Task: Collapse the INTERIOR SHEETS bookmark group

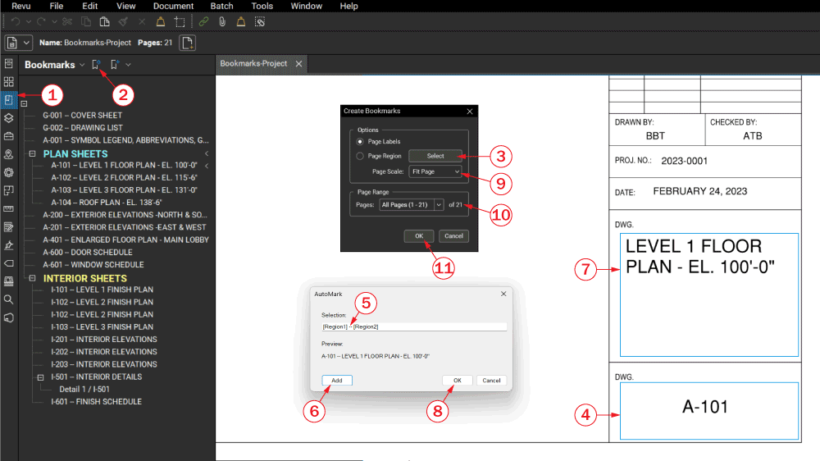Action: (x=32, y=278)
